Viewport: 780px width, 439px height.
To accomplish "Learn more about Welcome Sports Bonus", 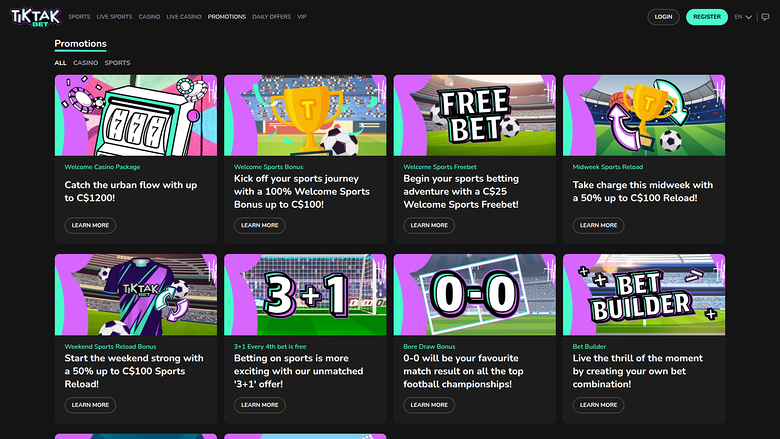I will click(x=259, y=225).
